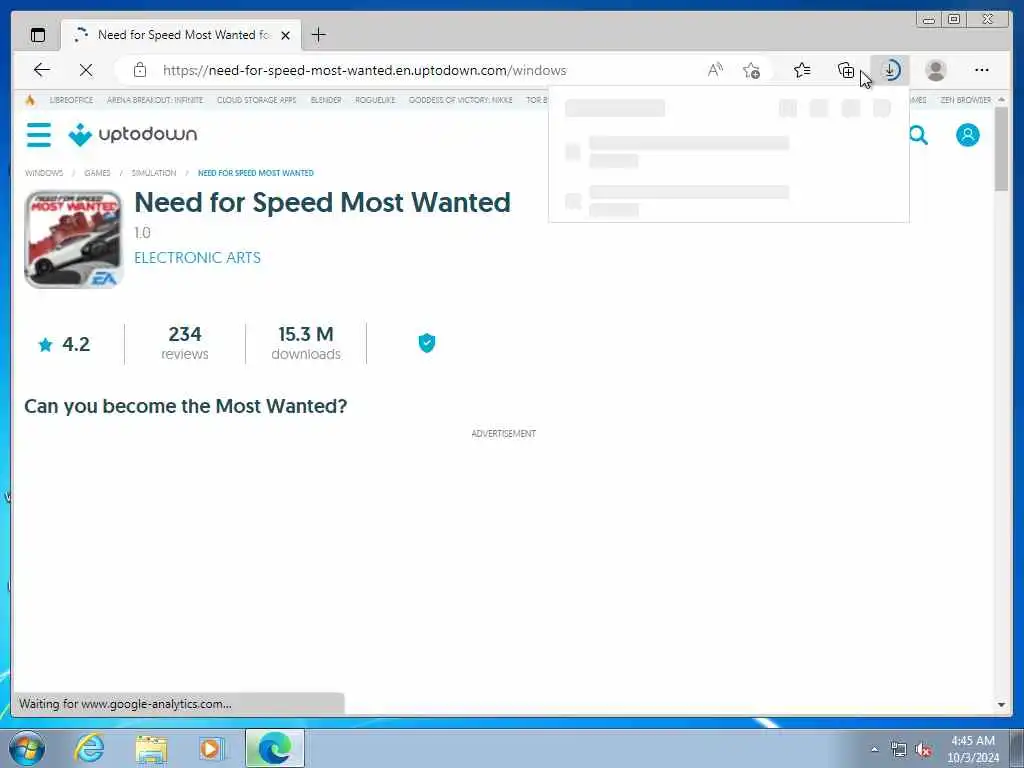This screenshot has width=1024, height=768.
Task: View site information via the lock icon
Action: coord(140,70)
